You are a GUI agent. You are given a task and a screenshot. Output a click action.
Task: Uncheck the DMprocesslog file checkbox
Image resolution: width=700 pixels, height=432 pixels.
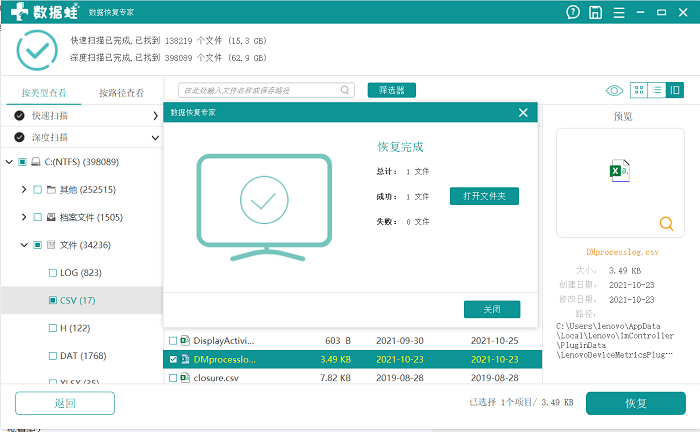tap(173, 359)
